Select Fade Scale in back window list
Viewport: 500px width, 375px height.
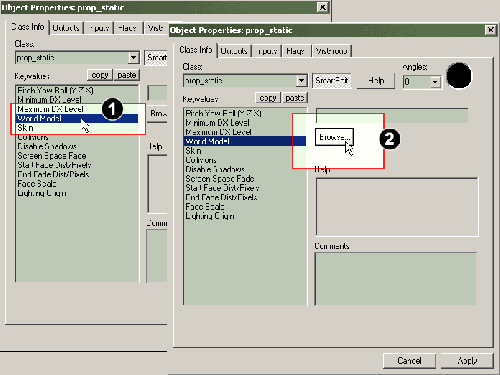[77, 184]
